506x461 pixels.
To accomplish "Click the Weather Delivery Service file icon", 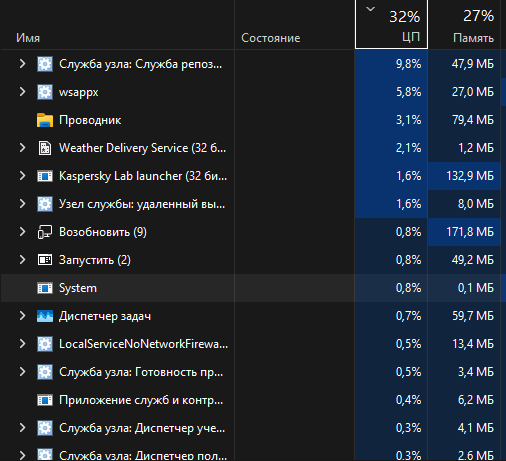I will click(x=45, y=148).
